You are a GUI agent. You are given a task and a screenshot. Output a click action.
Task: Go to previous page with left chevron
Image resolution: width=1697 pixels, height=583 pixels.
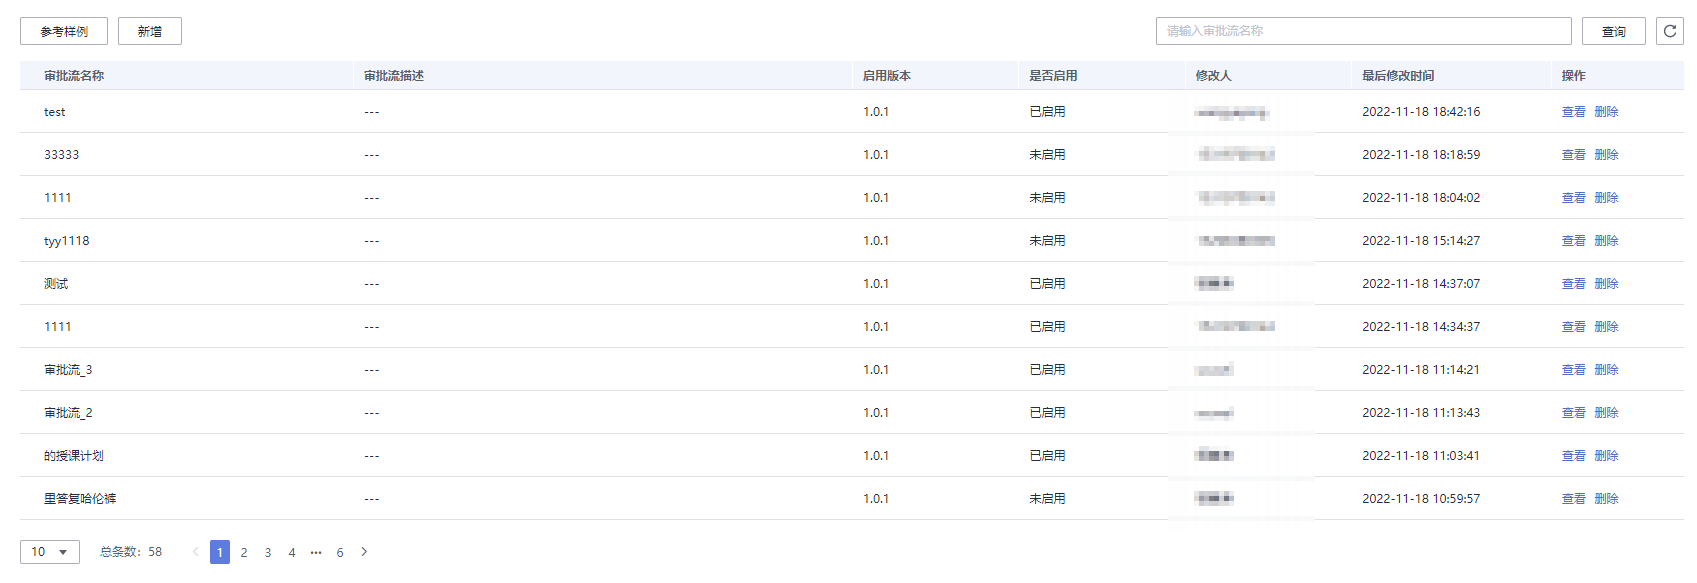(196, 552)
